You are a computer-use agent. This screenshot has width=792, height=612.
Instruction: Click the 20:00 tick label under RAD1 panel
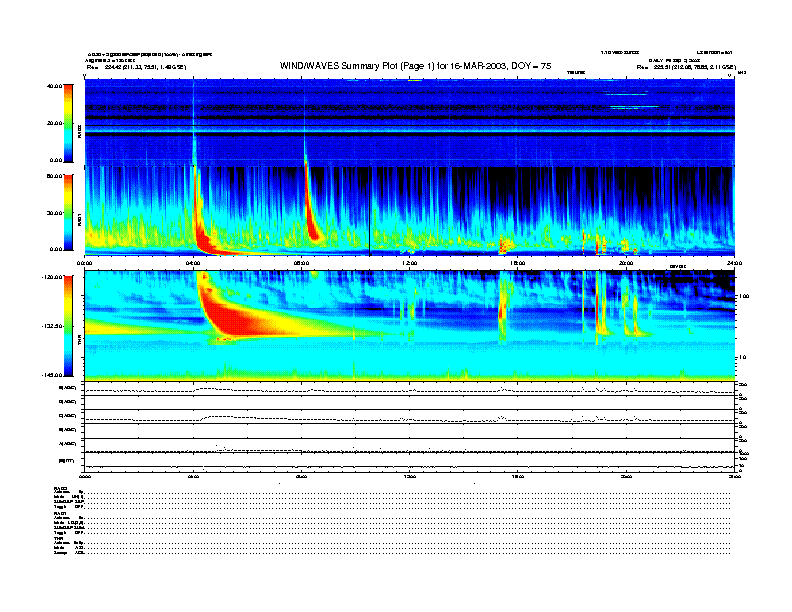pos(626,263)
